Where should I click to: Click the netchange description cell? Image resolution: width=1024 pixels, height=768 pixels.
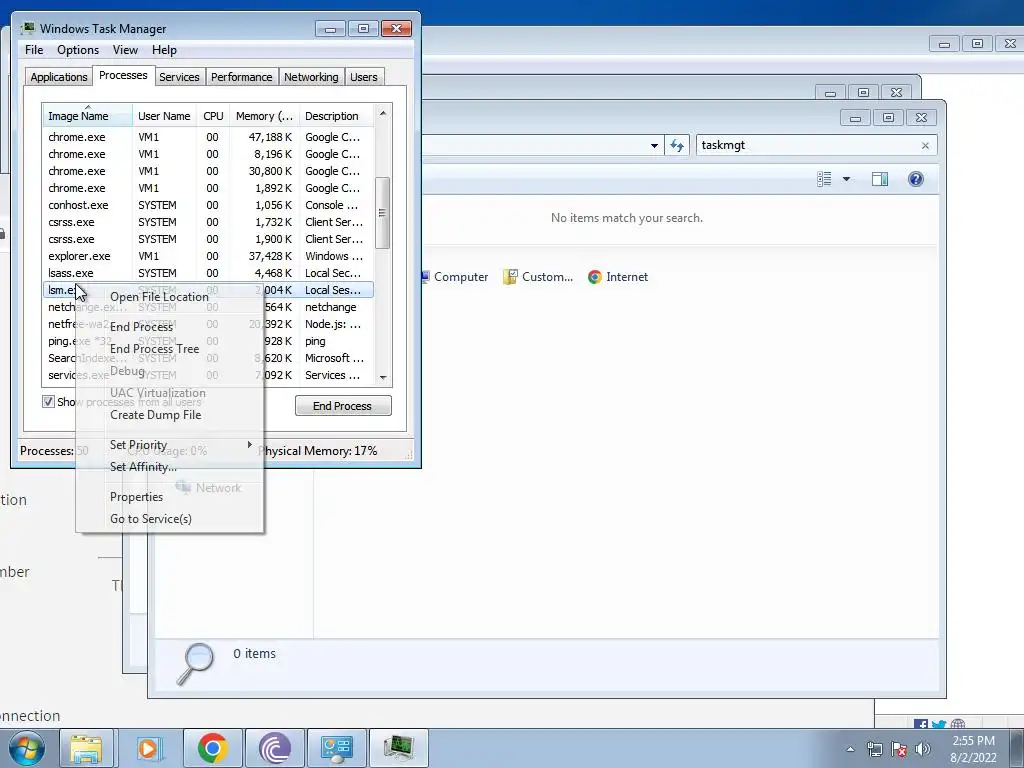tap(330, 307)
